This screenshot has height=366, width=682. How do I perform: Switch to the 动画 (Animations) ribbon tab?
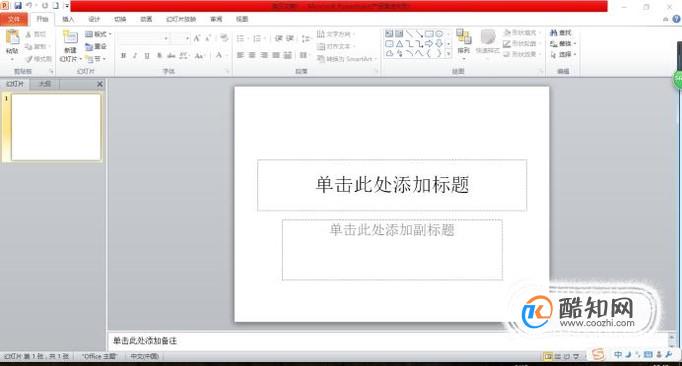tap(146, 19)
